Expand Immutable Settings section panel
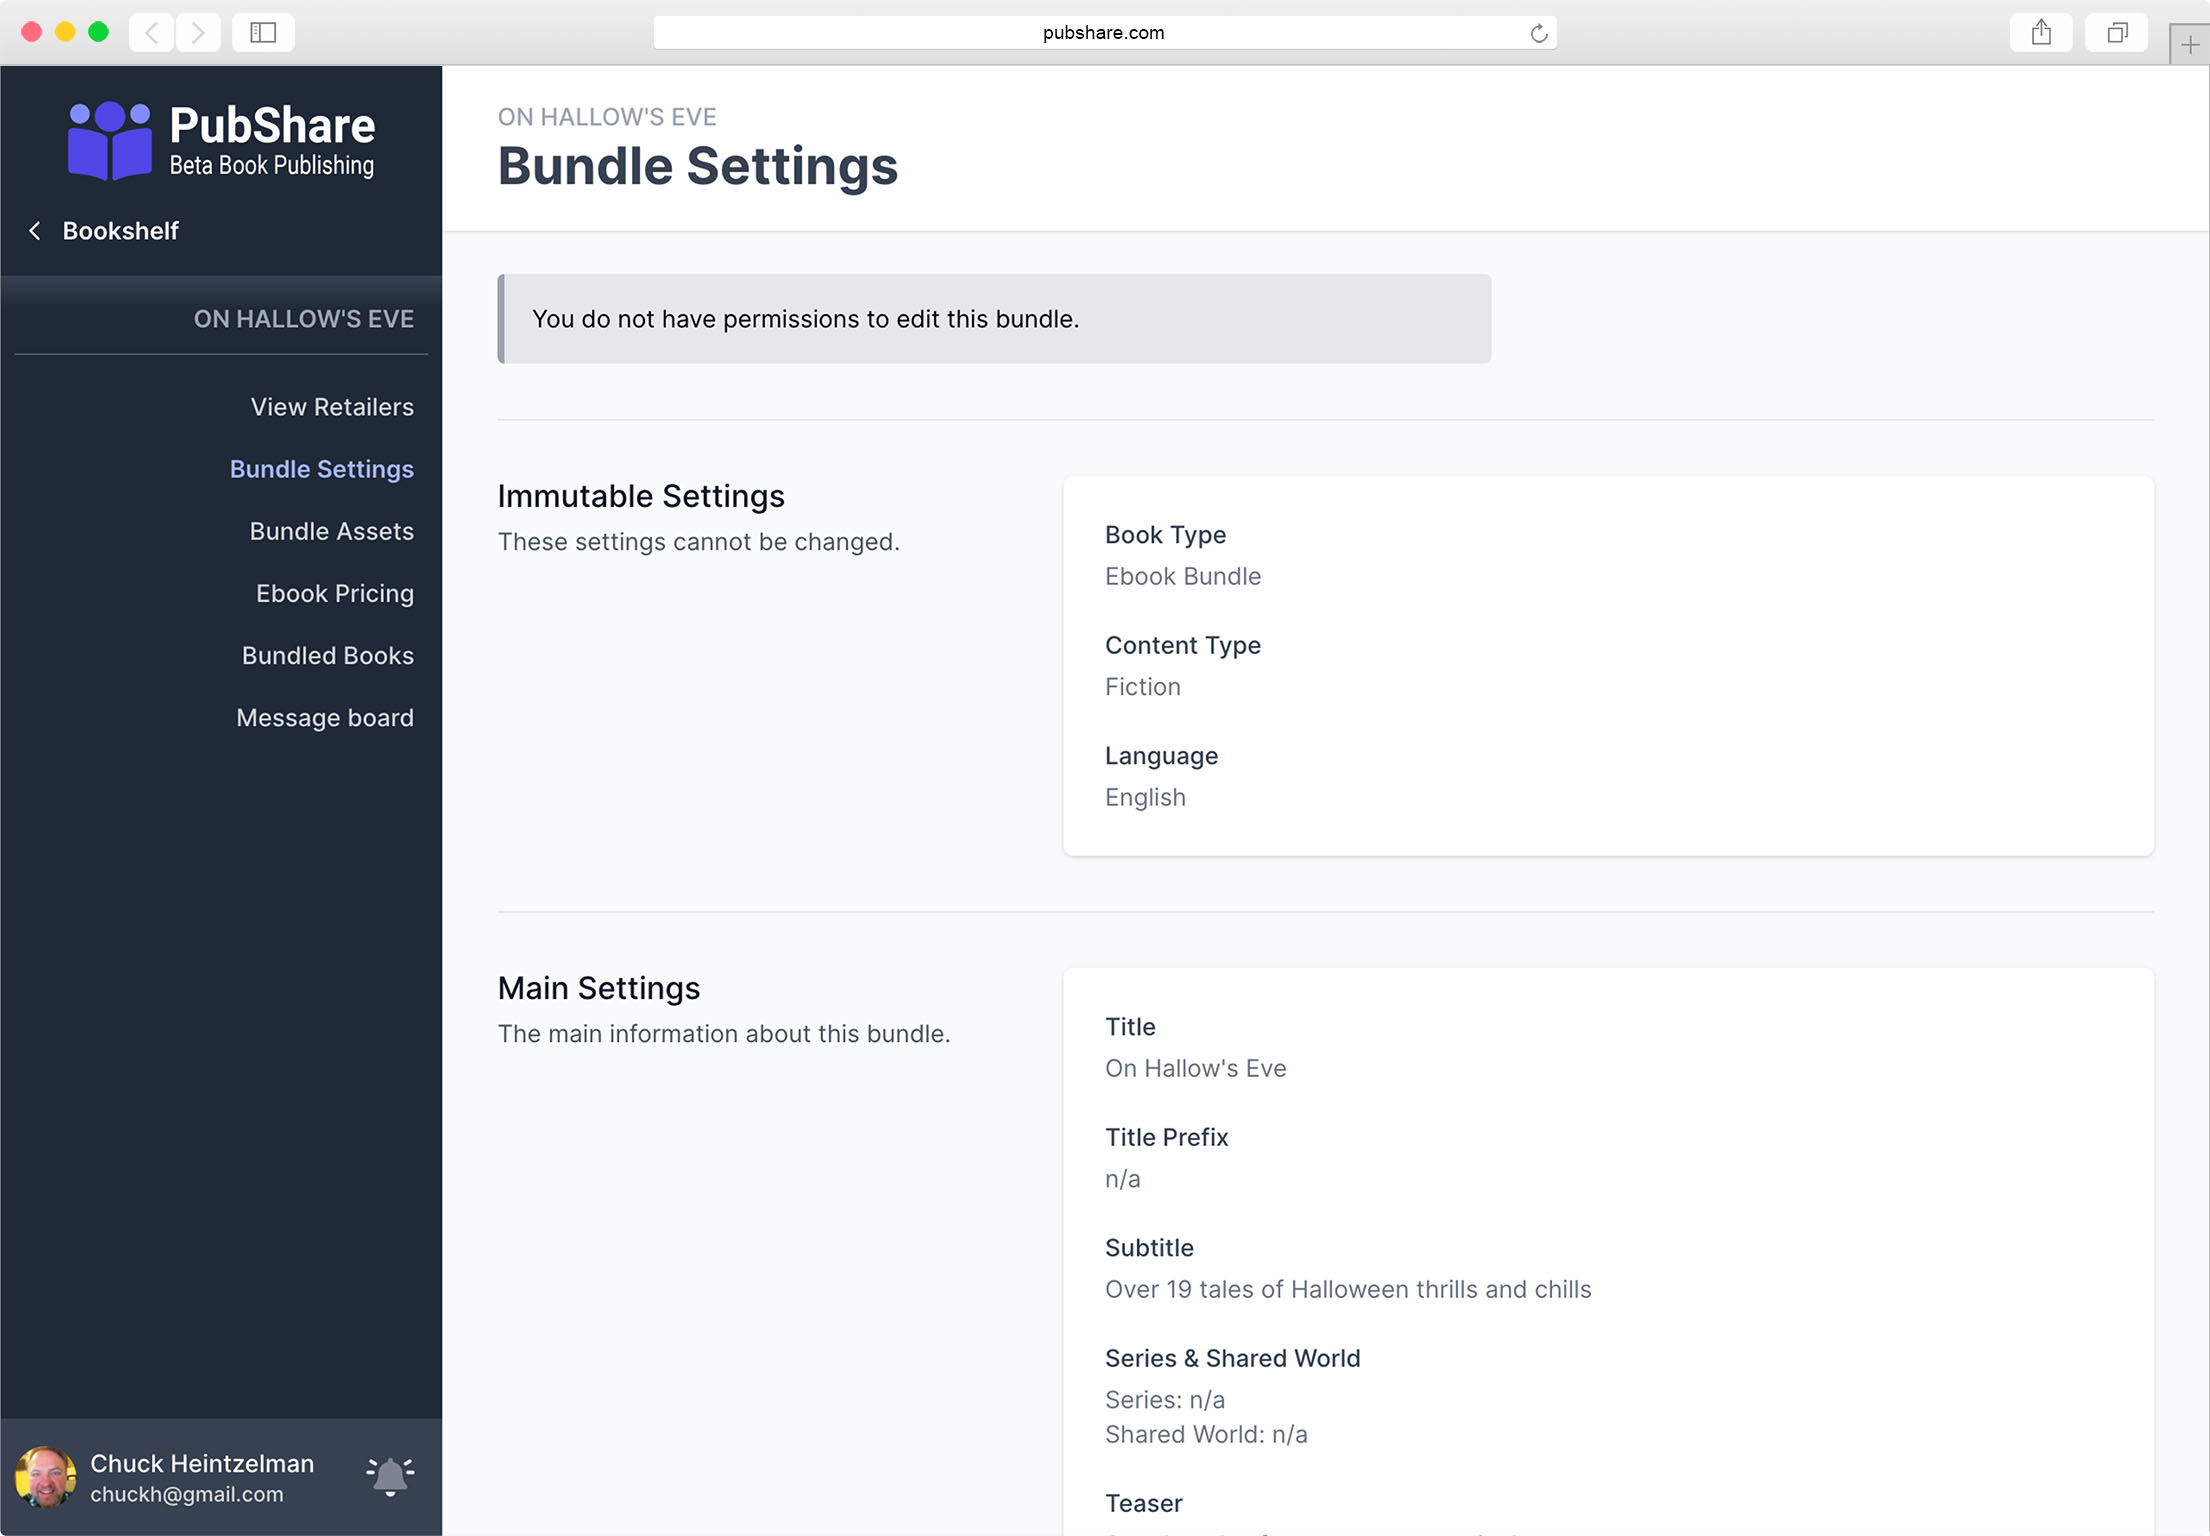The image size is (2210, 1536). pos(642,494)
